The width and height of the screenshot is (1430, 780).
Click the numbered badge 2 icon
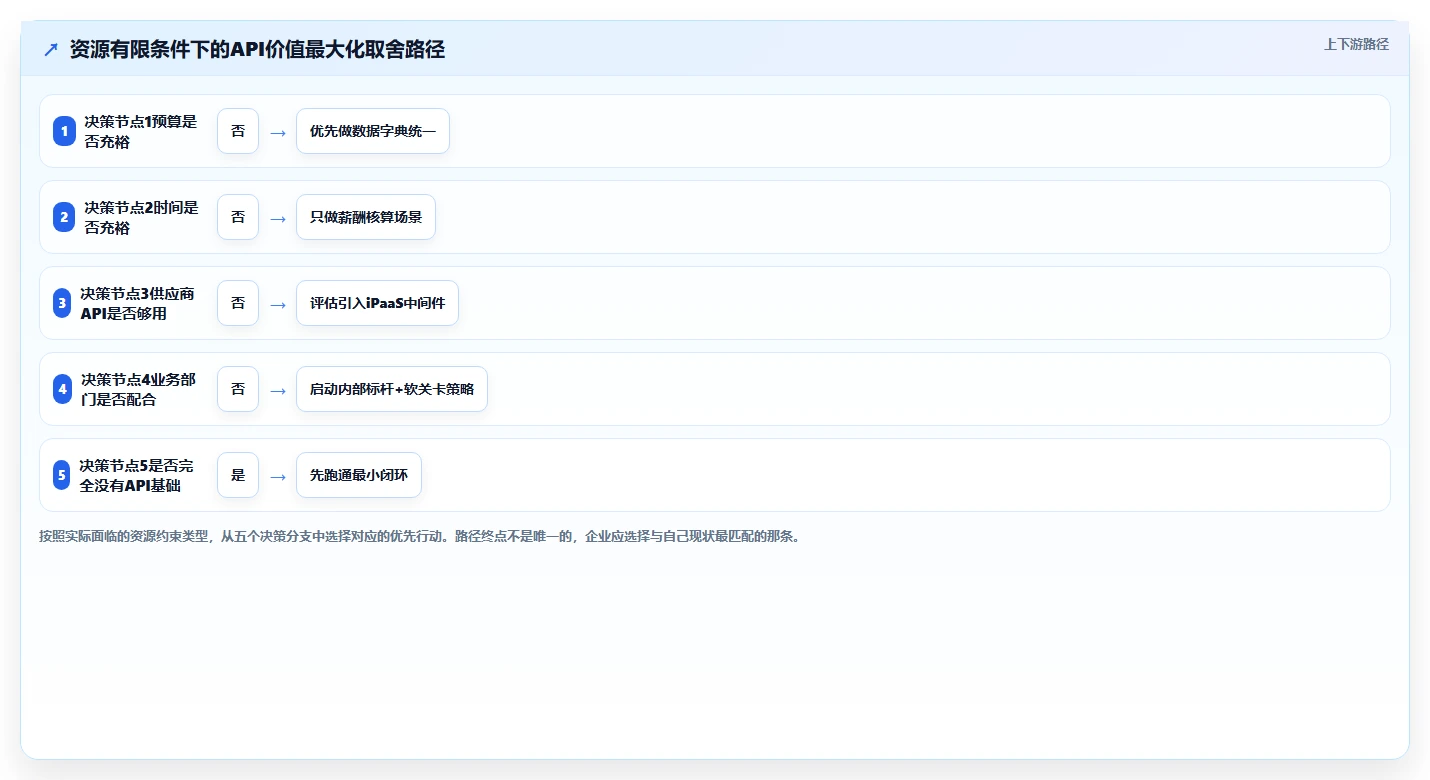tap(64, 217)
